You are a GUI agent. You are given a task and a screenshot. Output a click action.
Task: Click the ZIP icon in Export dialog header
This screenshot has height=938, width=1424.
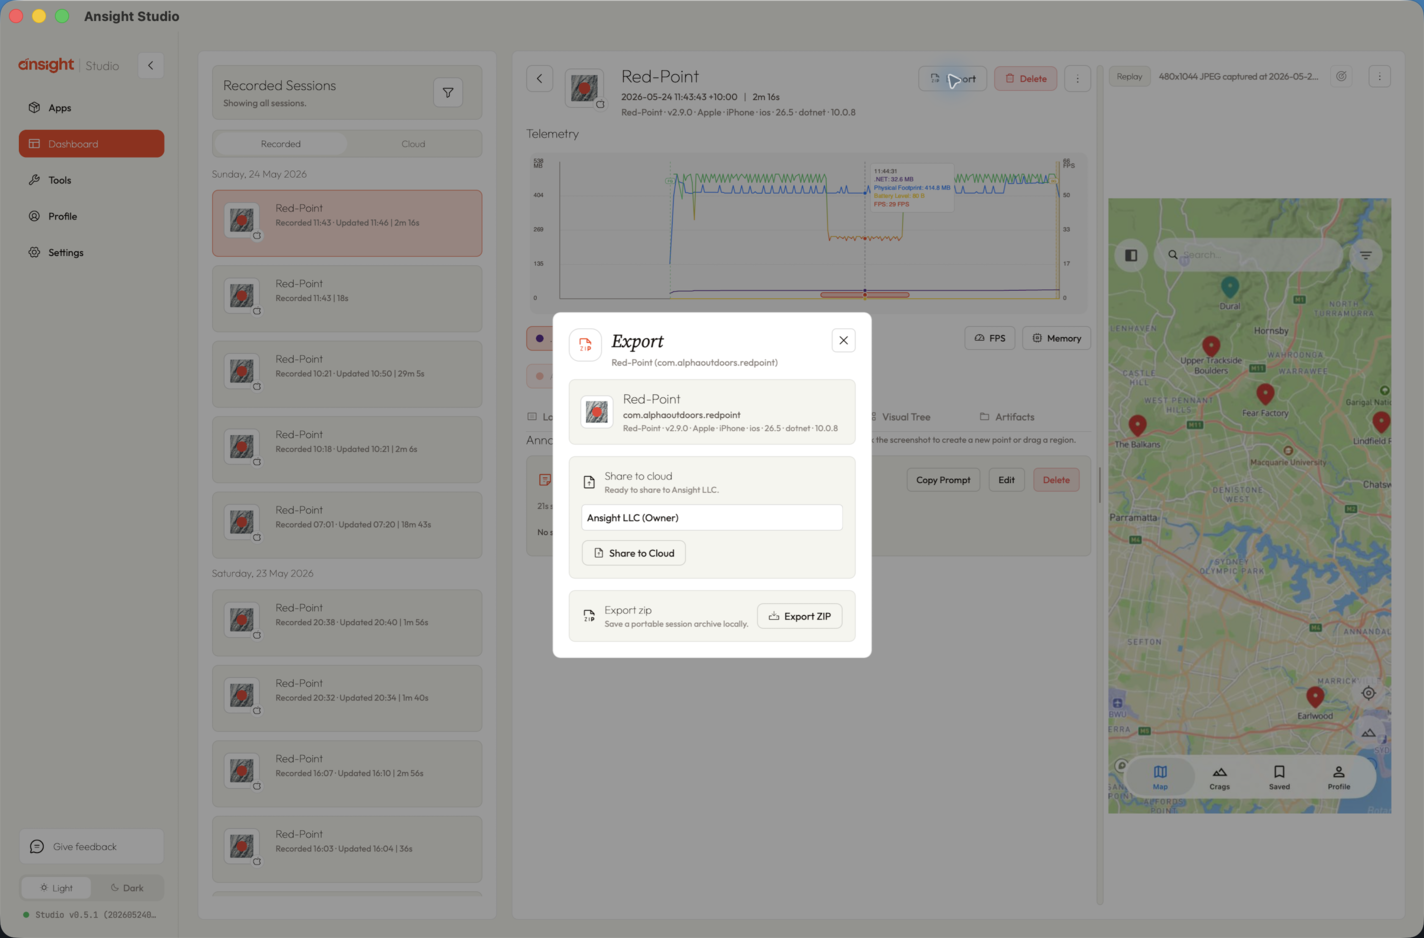tap(585, 345)
